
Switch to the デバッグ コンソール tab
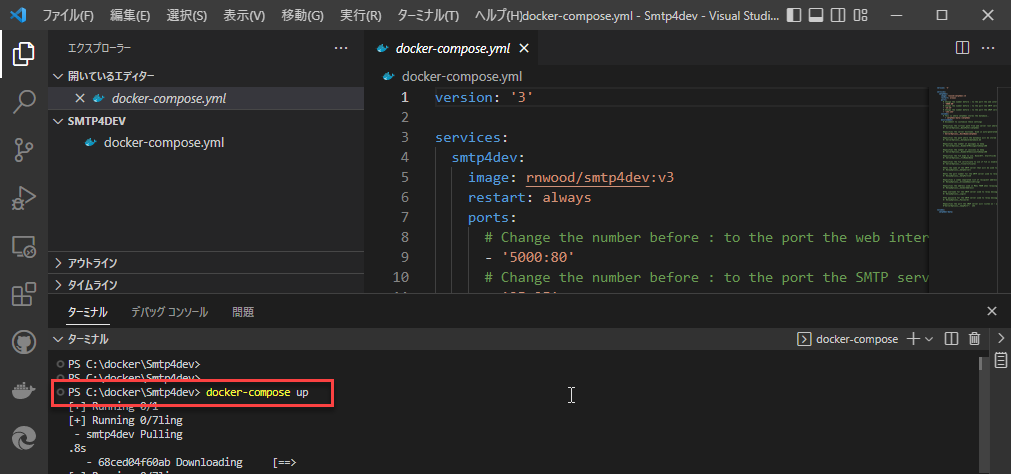pyautogui.click(x=169, y=312)
